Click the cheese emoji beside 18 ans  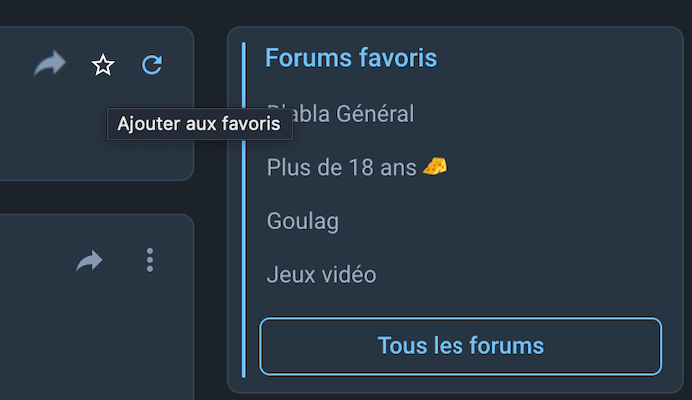point(434,166)
